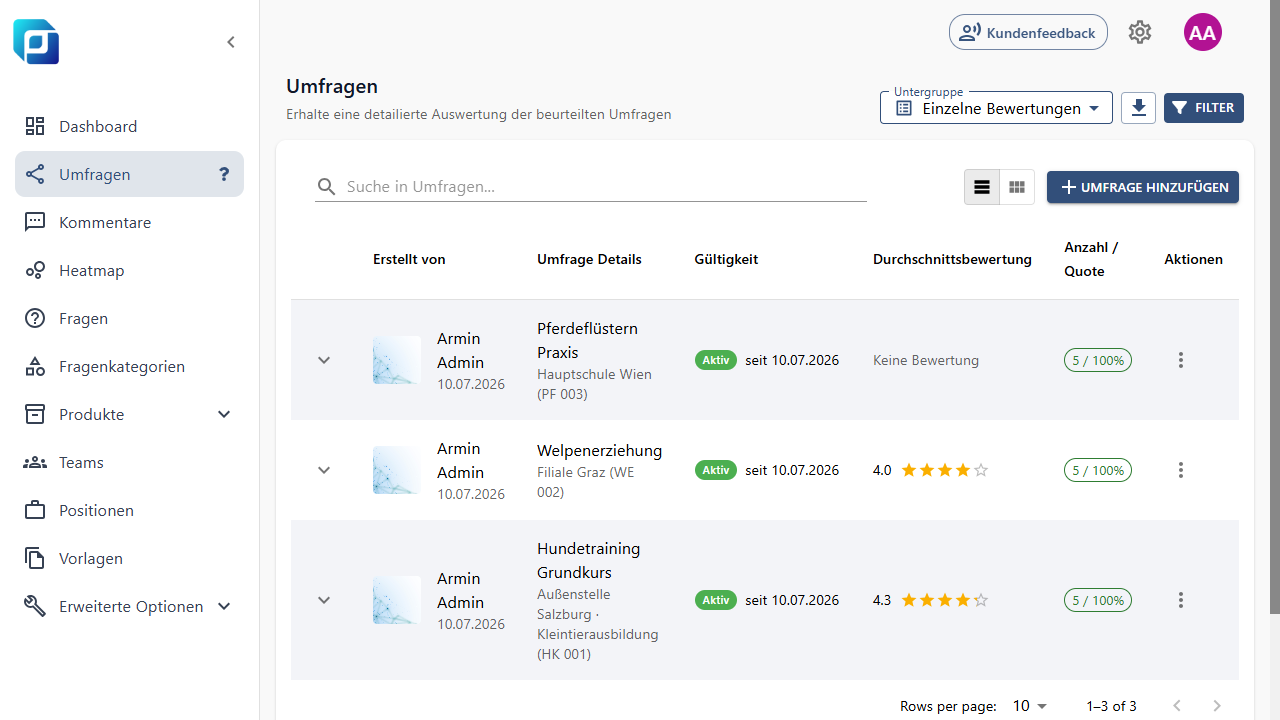
Task: Click the previous page arrow
Action: [1177, 706]
